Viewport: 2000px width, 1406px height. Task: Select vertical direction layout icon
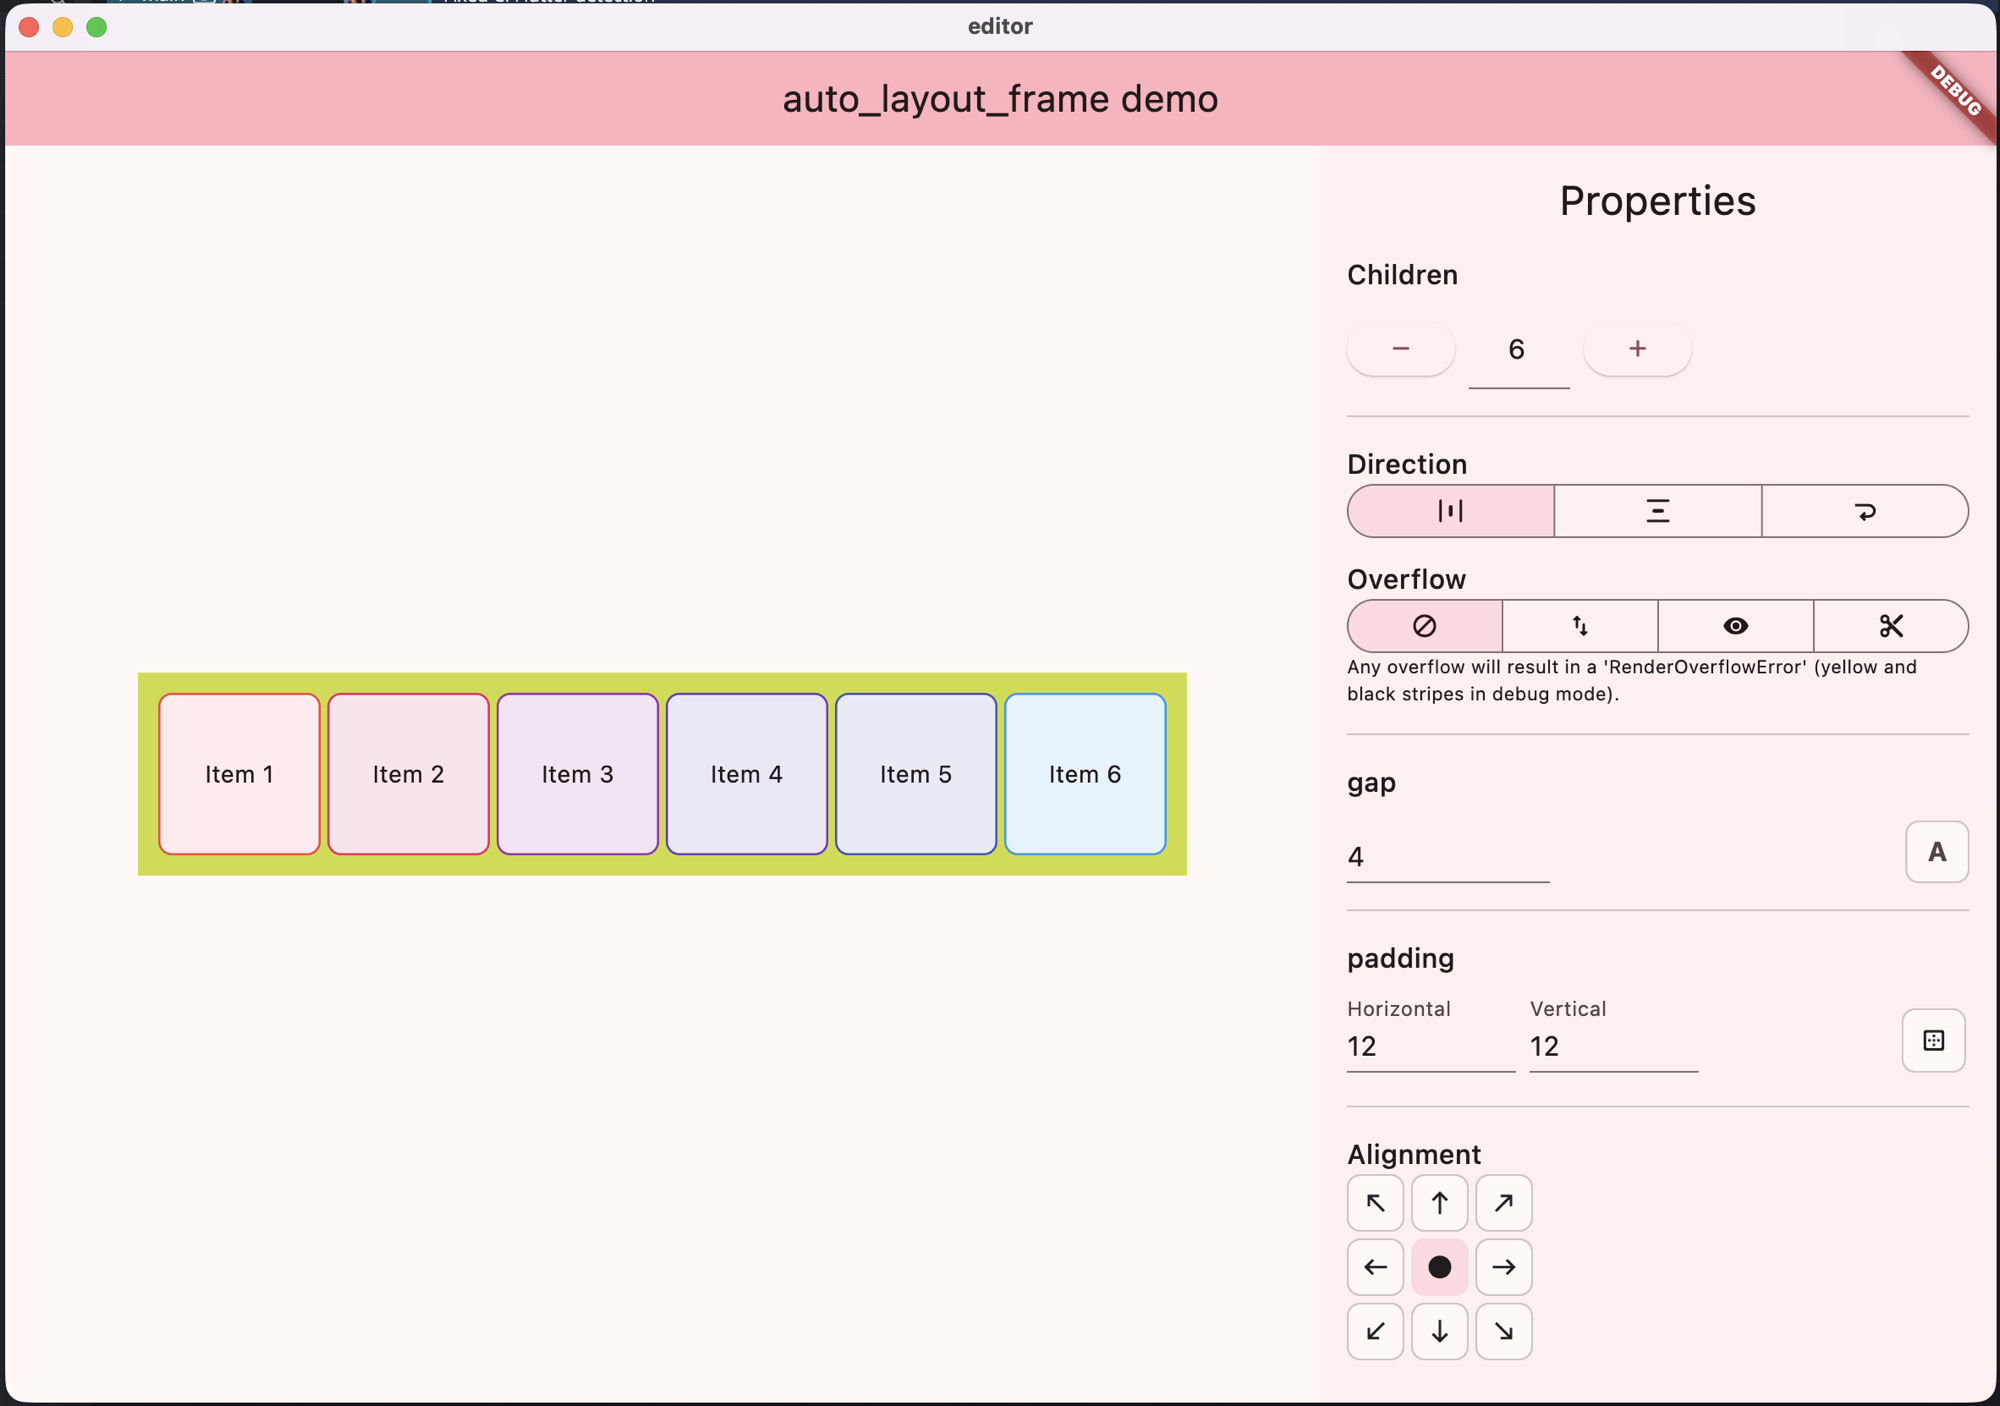pos(1657,511)
